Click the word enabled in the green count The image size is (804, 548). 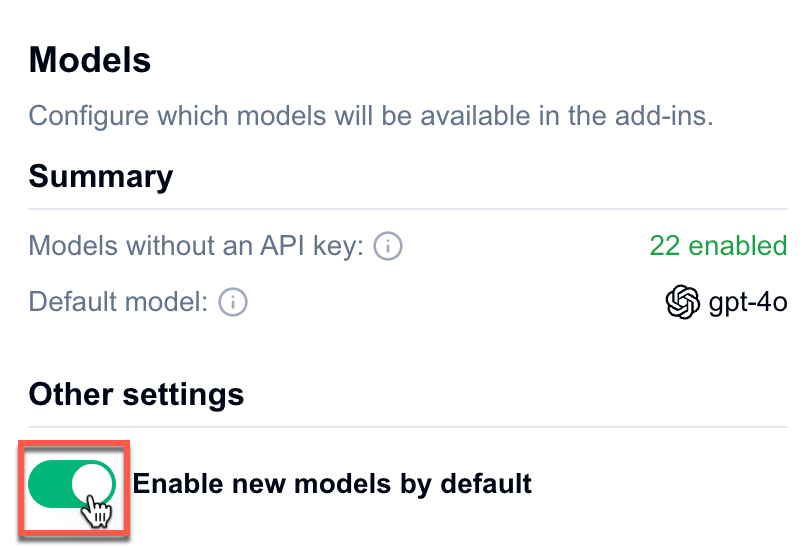pyautogui.click(x=739, y=246)
